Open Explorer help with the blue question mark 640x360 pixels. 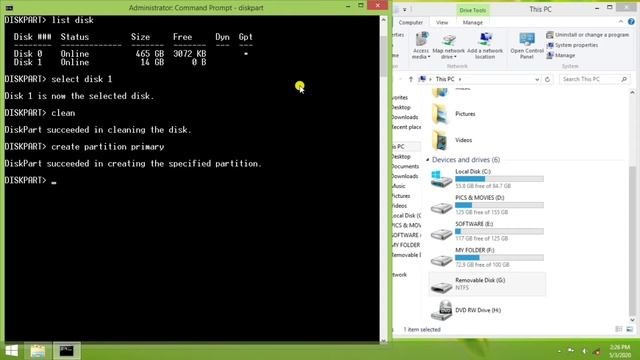pos(631,22)
